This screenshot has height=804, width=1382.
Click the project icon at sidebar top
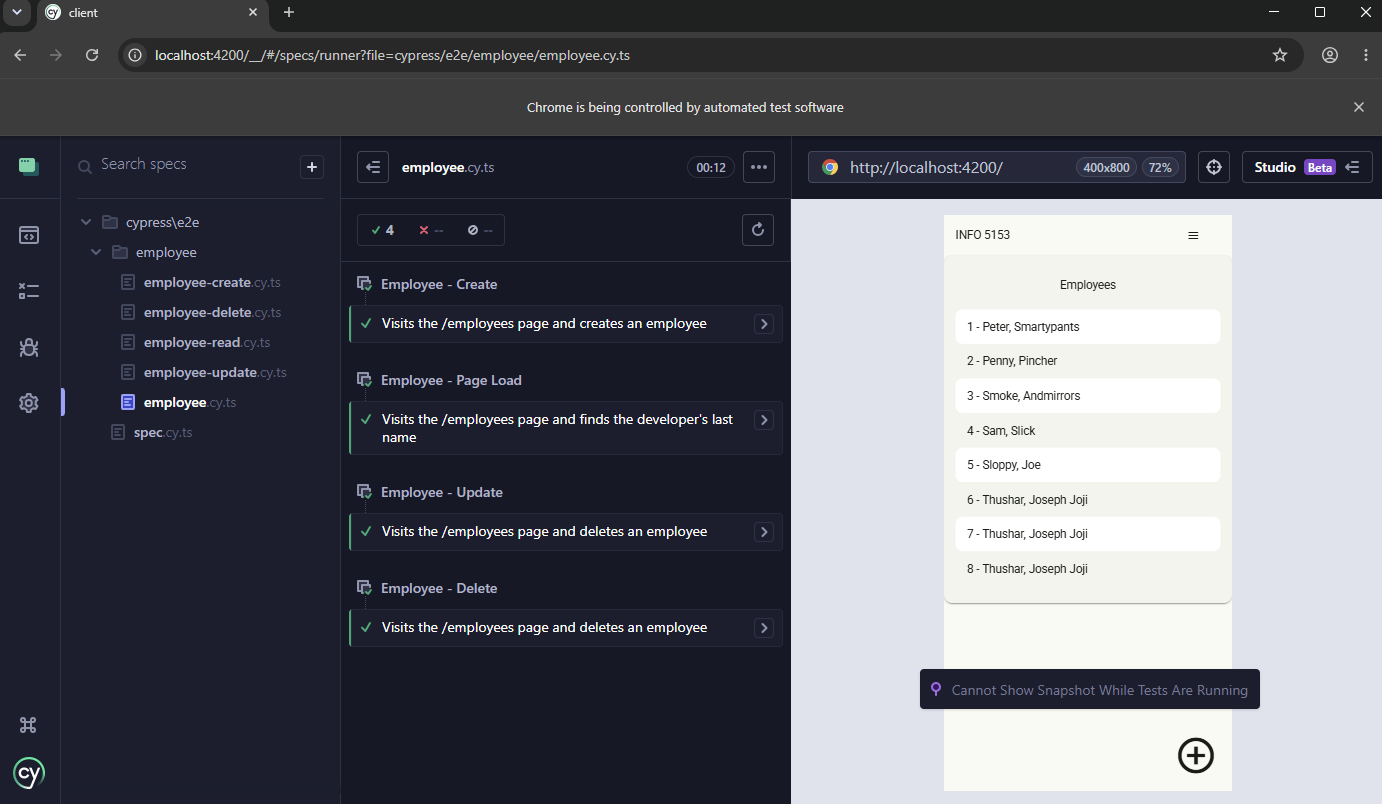(x=29, y=166)
